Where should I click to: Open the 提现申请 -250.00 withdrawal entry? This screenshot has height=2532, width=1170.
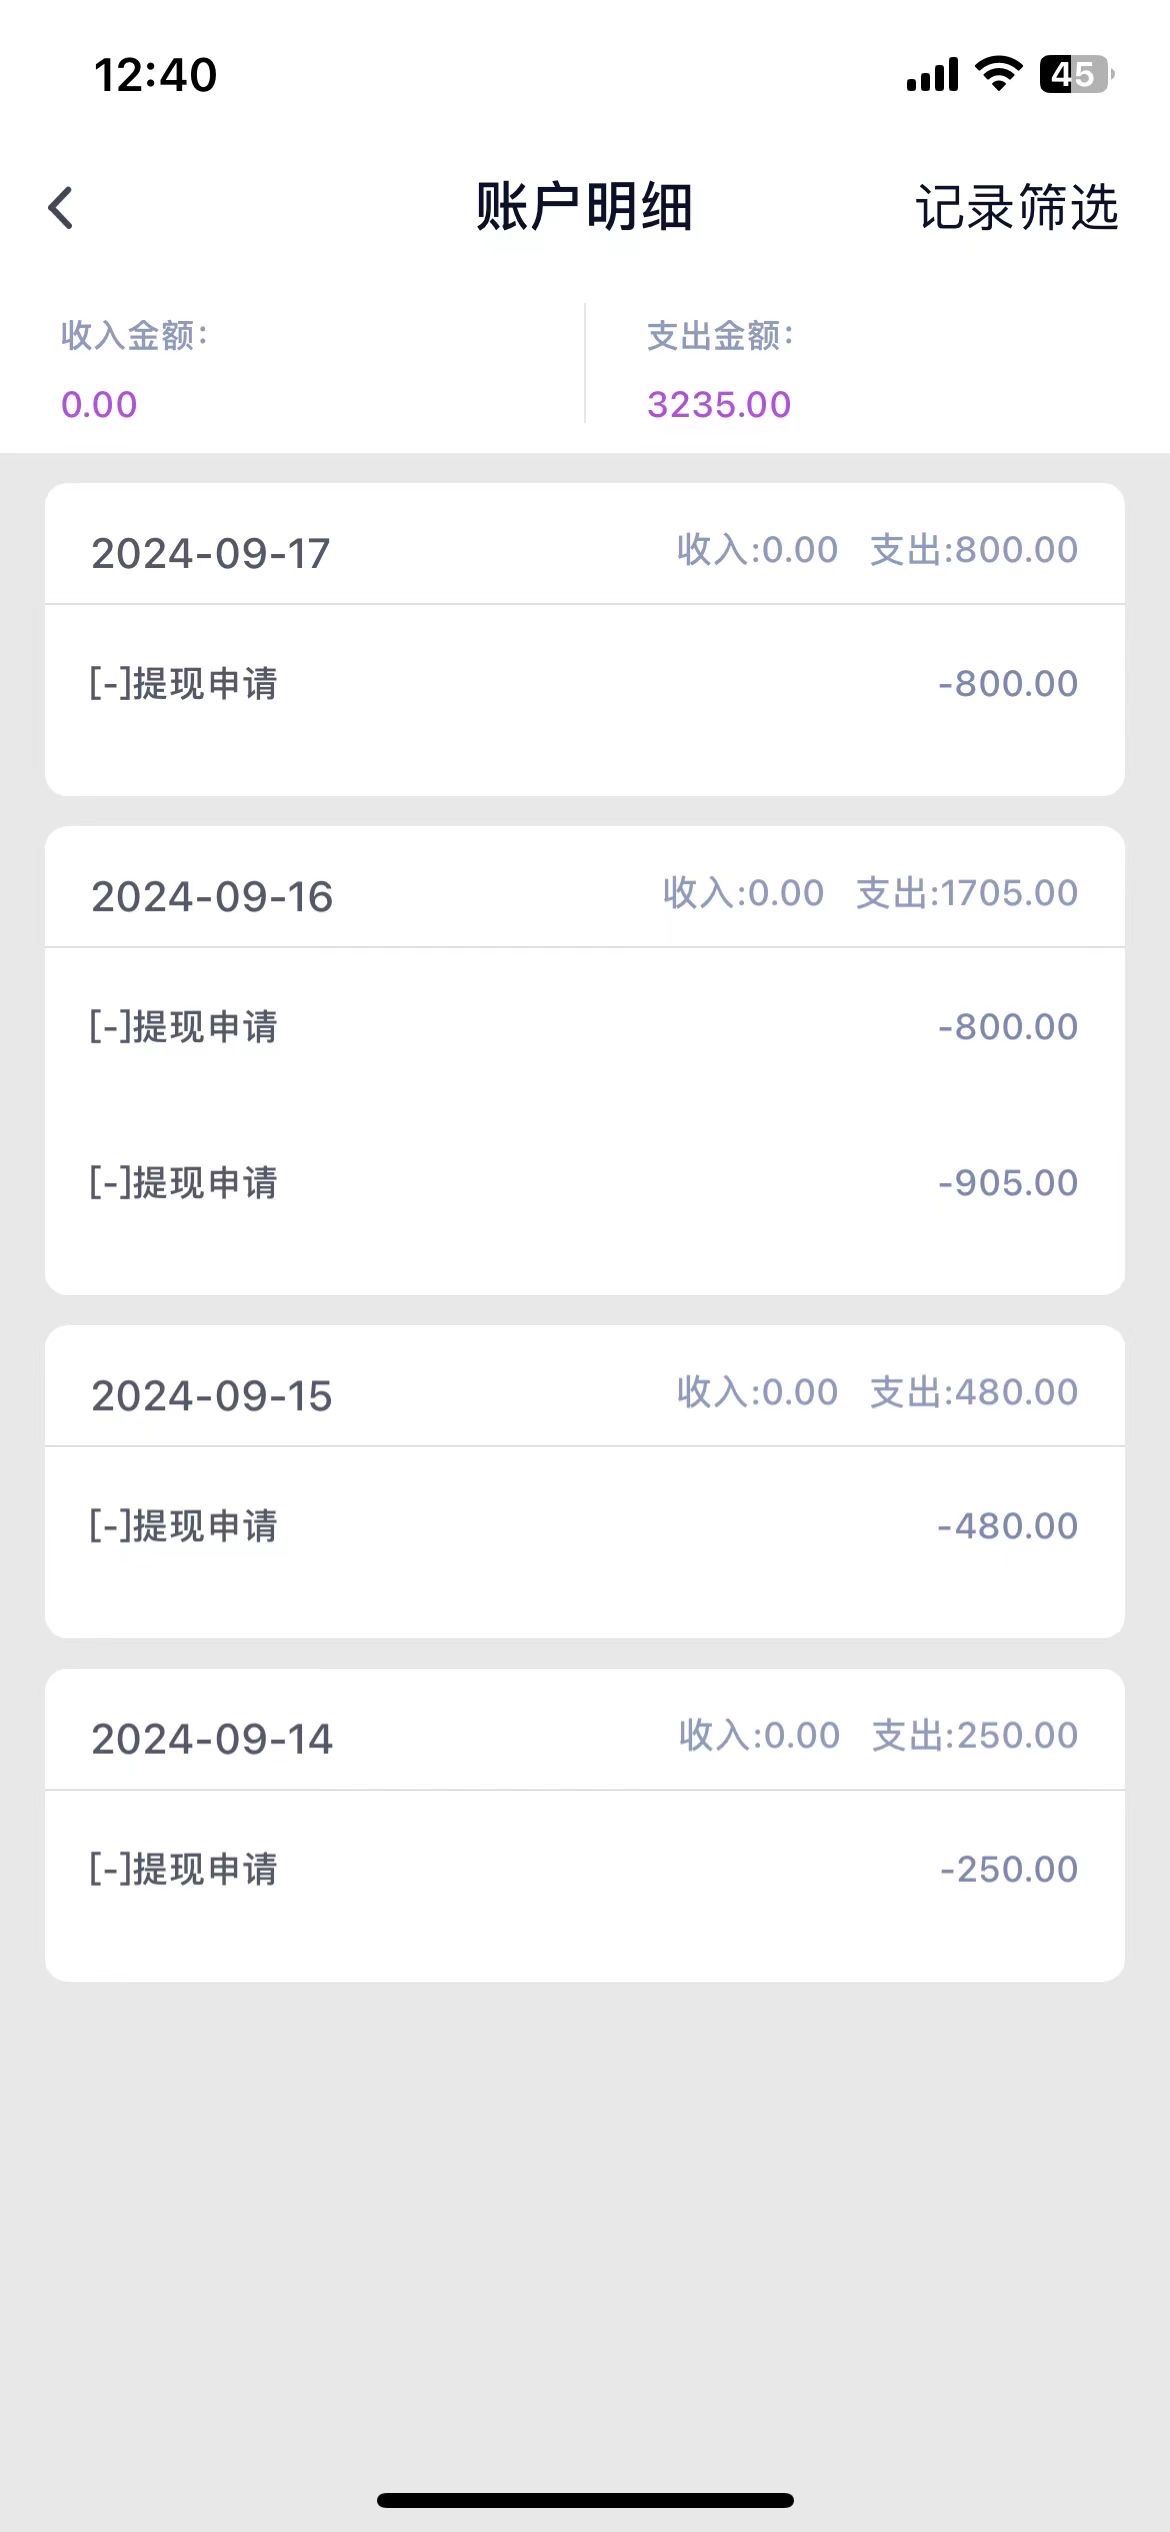coord(584,1869)
